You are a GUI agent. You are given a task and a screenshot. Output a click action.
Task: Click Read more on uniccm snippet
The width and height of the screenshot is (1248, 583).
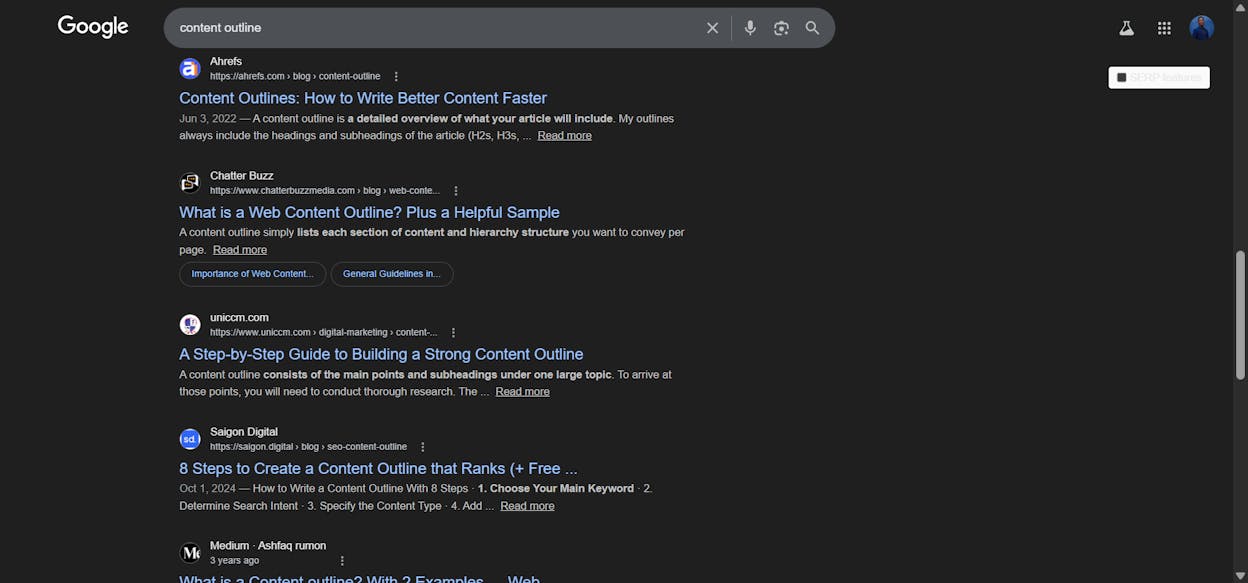coord(522,391)
